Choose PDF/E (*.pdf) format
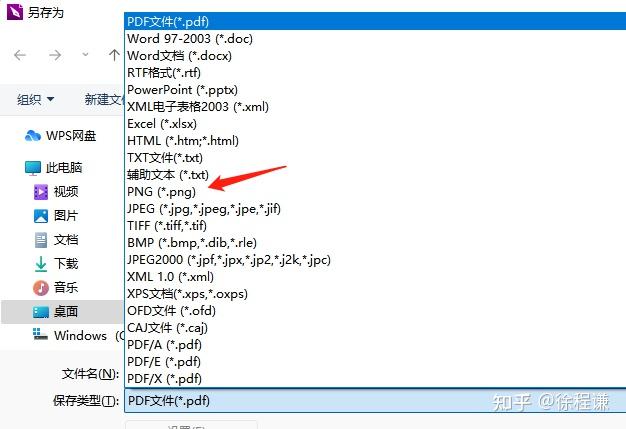The width and height of the screenshot is (626, 429). [x=375, y=362]
